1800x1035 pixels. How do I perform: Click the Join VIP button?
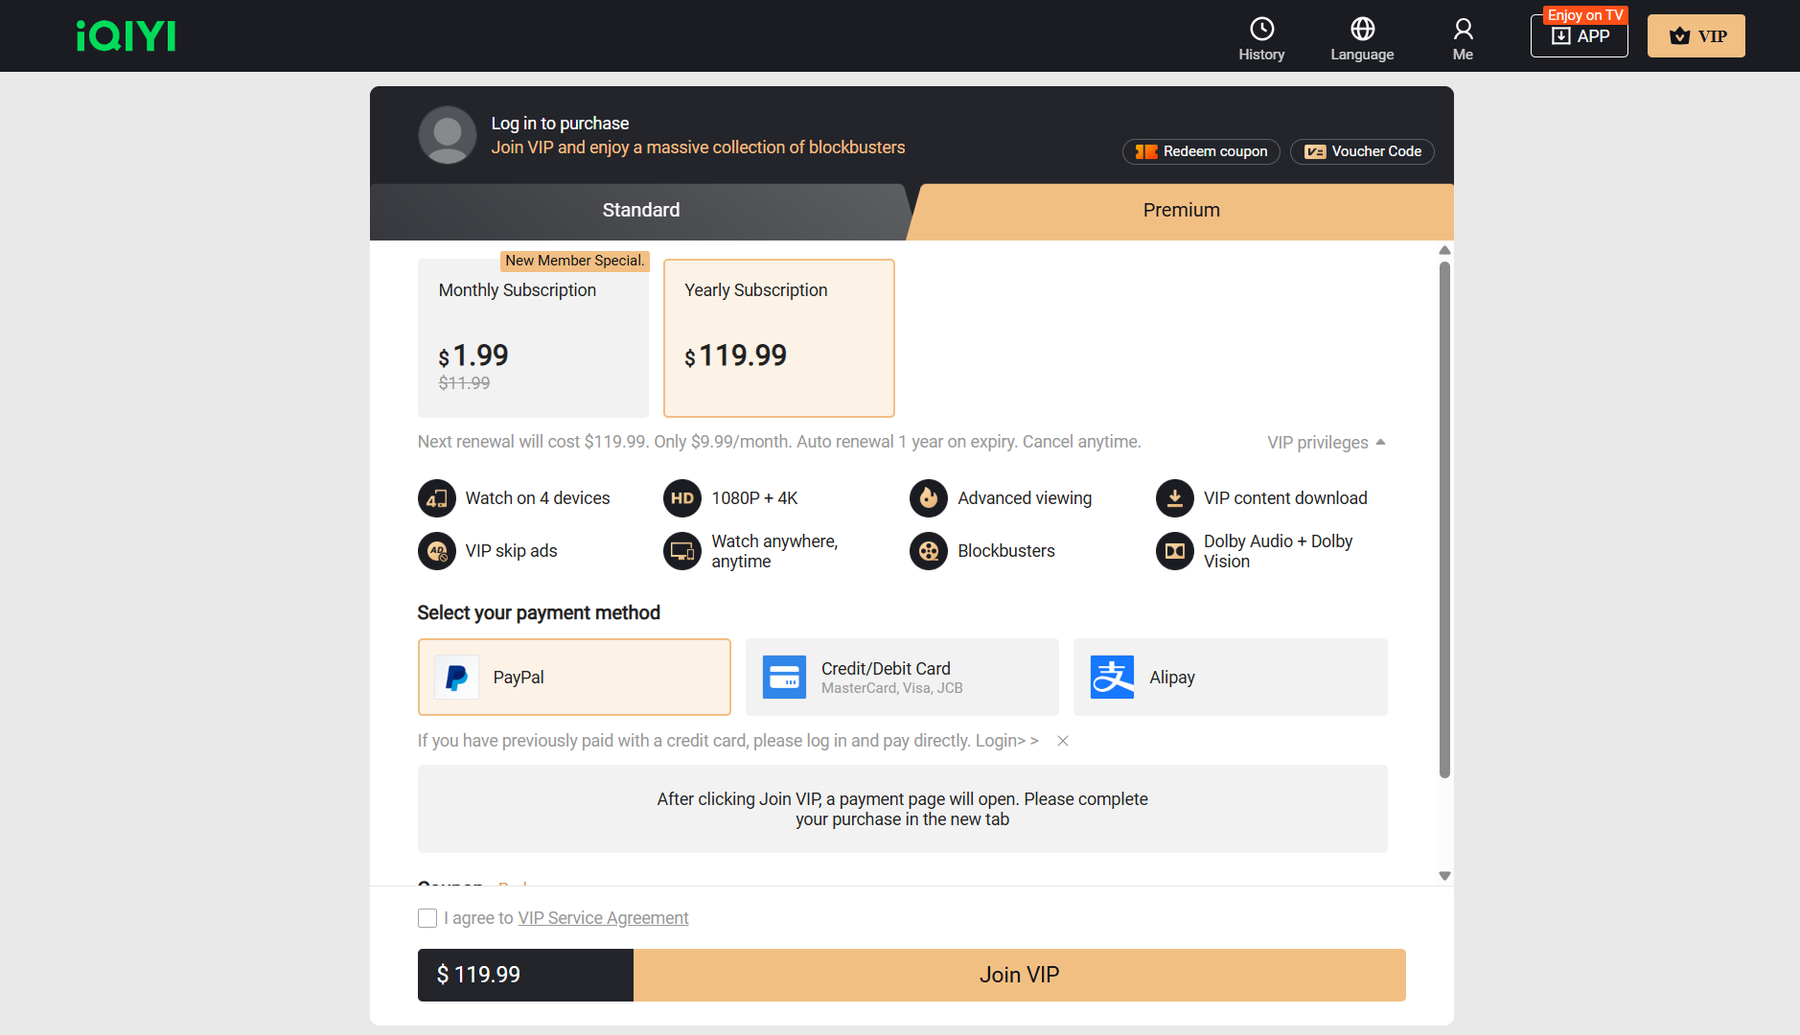pyautogui.click(x=1019, y=975)
